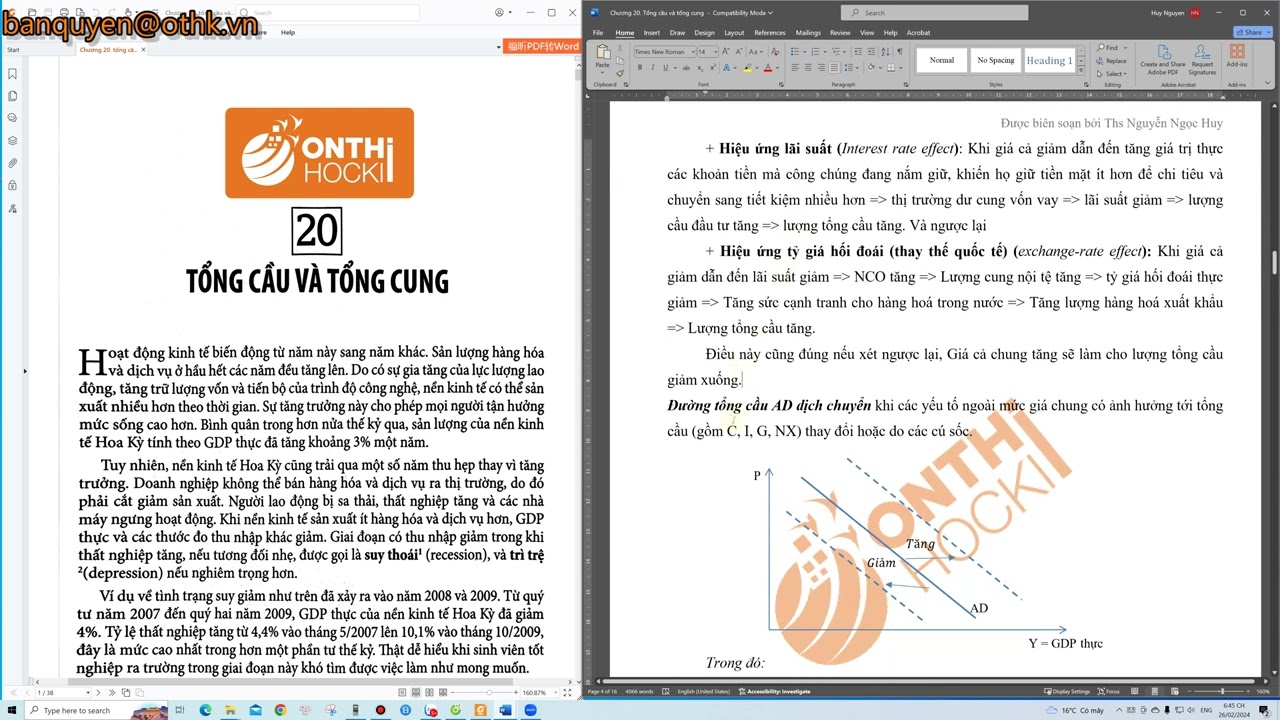The width and height of the screenshot is (1280, 720).
Task: Click the Shading paint bucket color button
Action: tap(871, 67)
